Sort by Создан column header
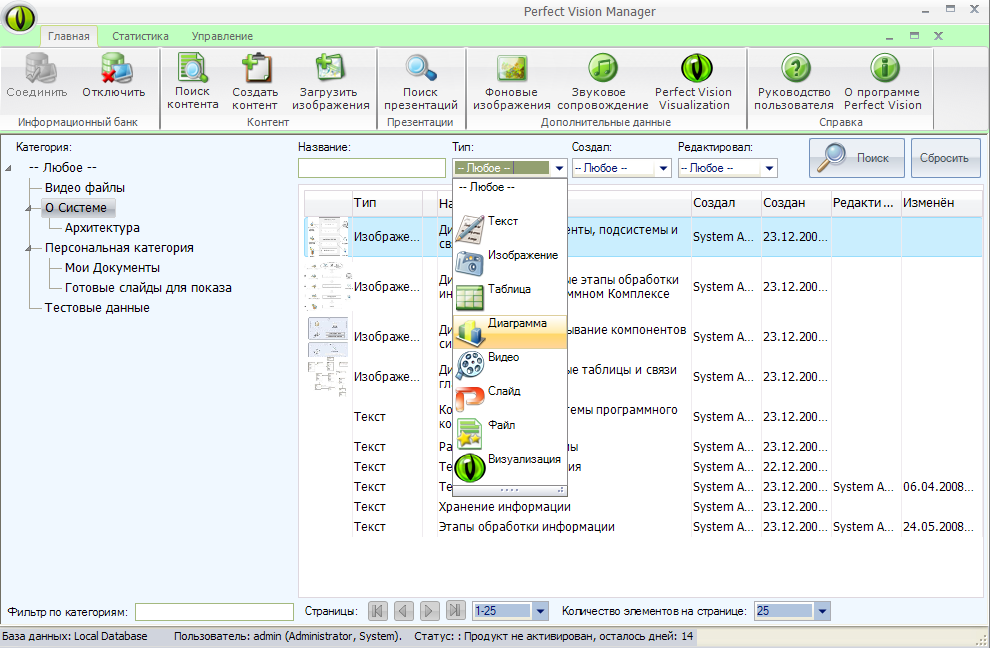Image resolution: width=990 pixels, height=648 pixels. pos(796,203)
